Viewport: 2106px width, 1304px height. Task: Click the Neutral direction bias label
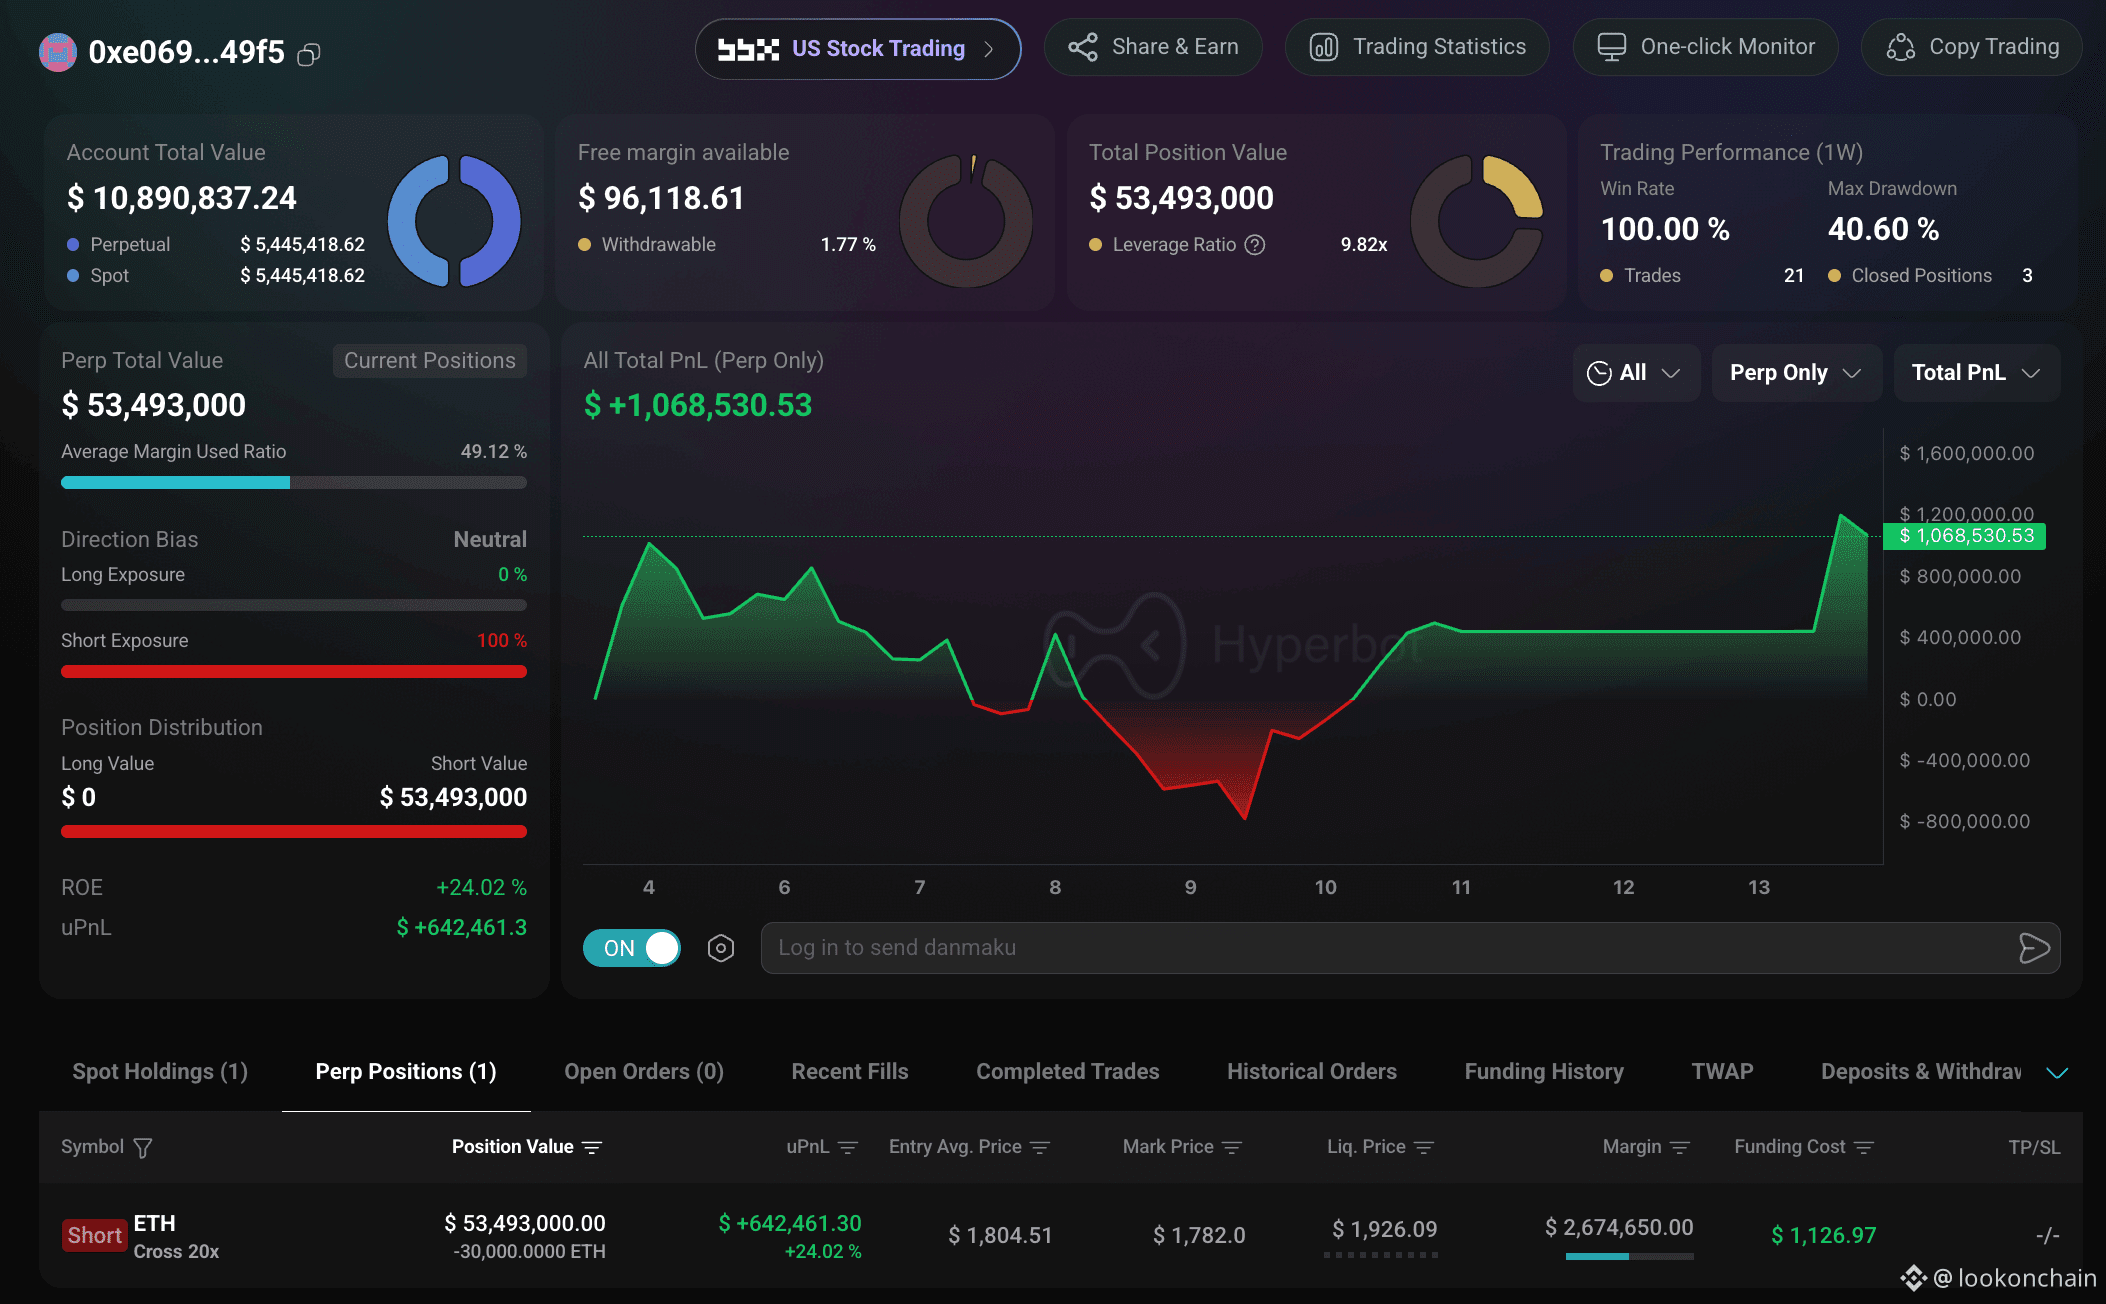pos(490,540)
